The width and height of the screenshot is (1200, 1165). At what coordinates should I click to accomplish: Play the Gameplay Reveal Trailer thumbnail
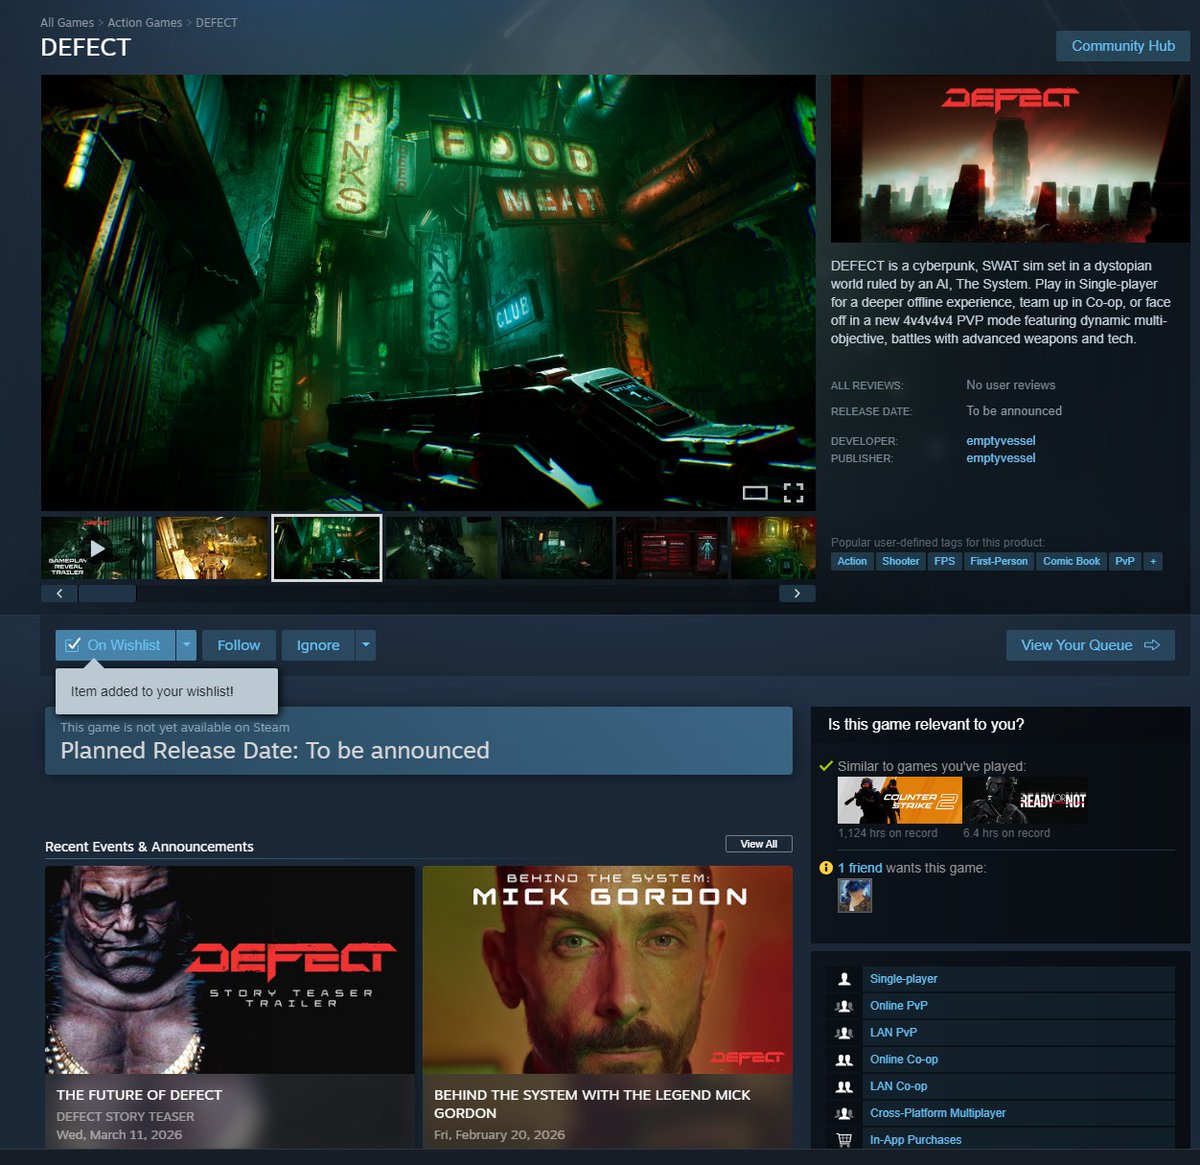pos(97,548)
